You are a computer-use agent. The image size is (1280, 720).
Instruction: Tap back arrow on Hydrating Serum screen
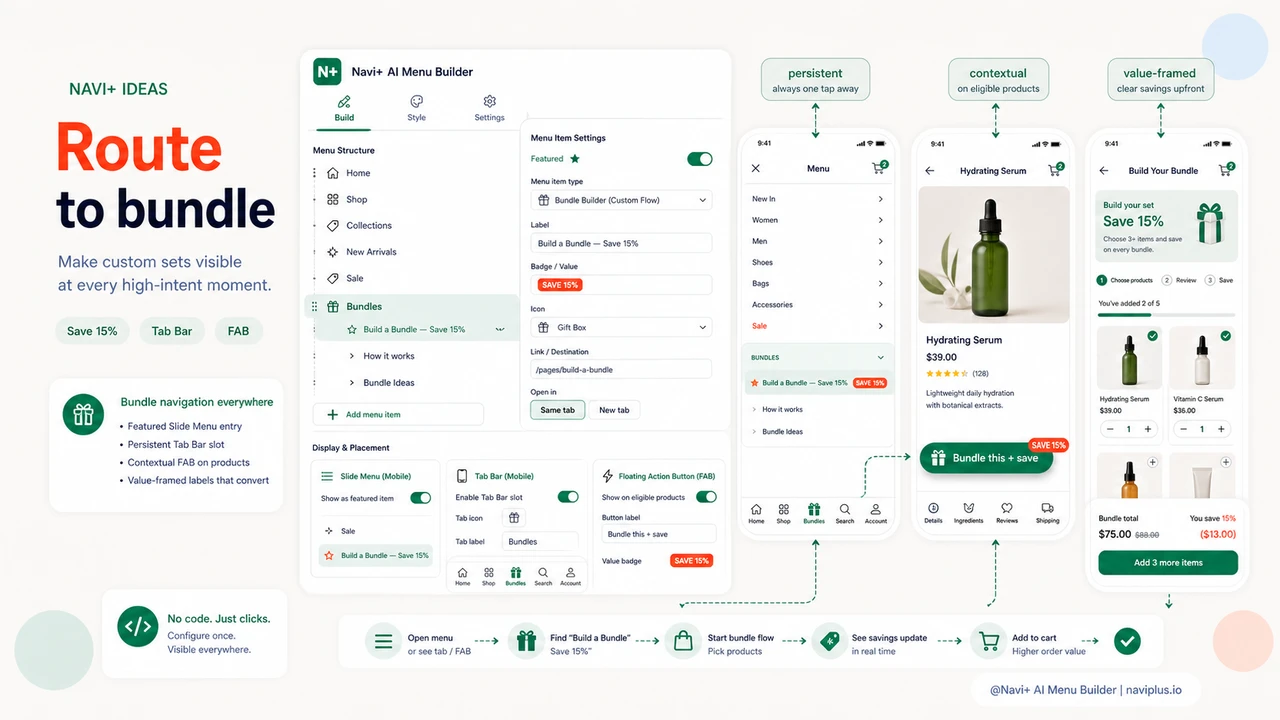930,171
